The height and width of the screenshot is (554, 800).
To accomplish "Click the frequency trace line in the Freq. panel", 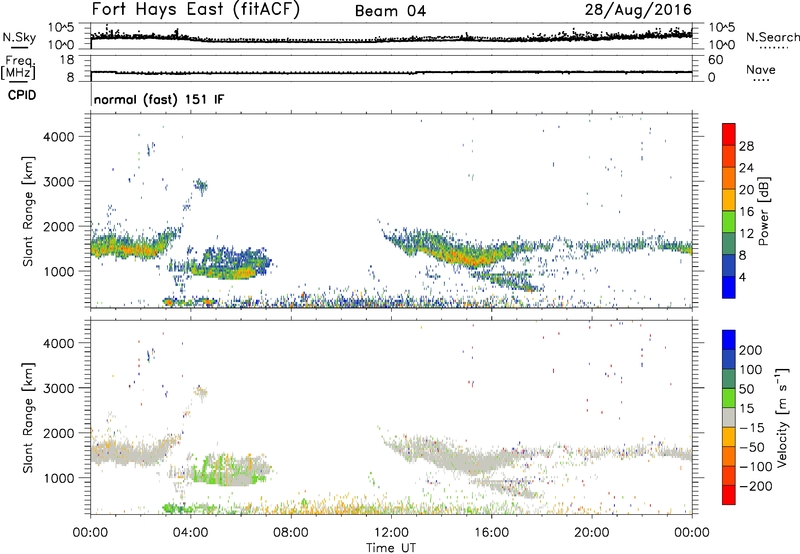I will 391,72.
